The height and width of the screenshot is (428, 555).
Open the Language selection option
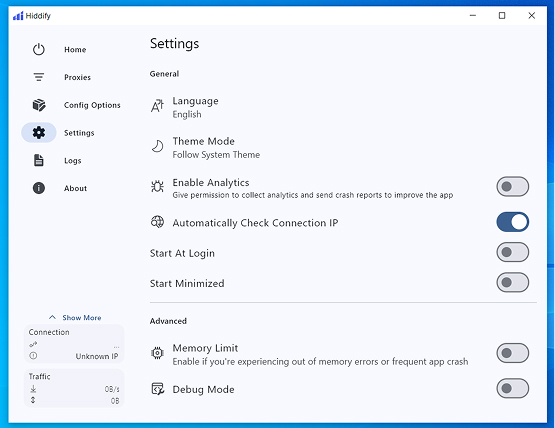tap(343, 107)
